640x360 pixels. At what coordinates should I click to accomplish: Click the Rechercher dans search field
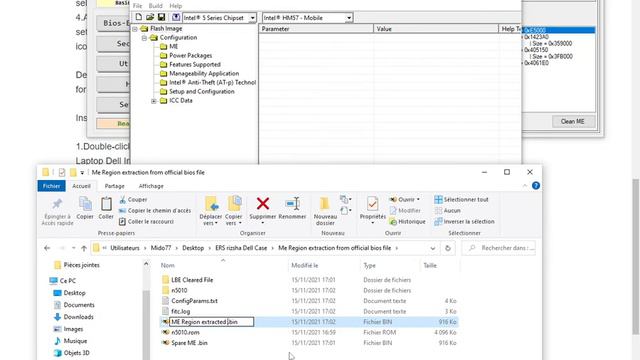(x=498, y=248)
